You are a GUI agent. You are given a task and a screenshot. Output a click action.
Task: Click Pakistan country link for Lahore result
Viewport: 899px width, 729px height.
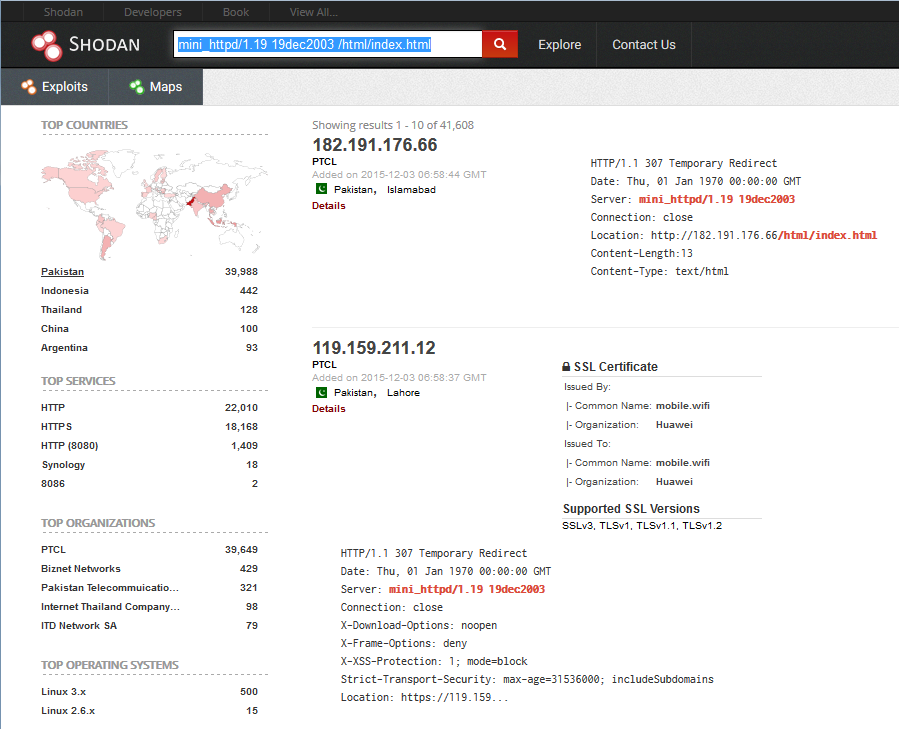point(354,393)
